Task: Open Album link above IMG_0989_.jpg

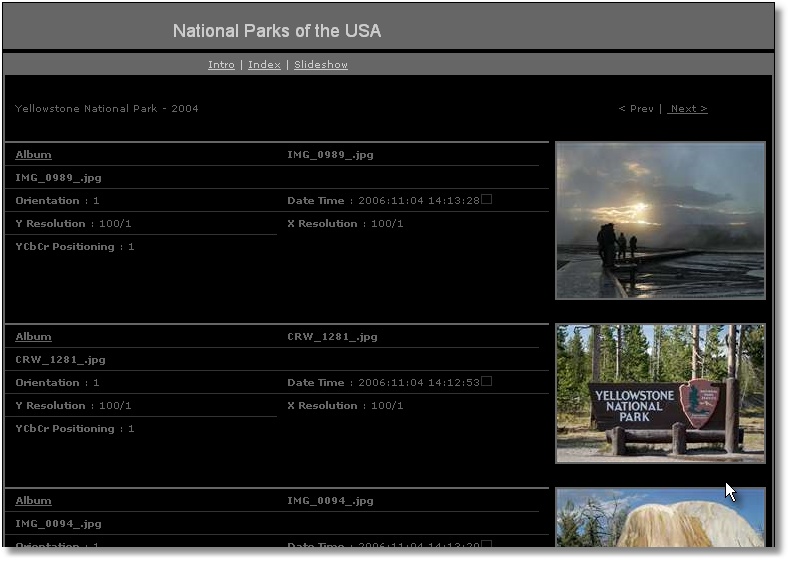Action: coord(33,155)
